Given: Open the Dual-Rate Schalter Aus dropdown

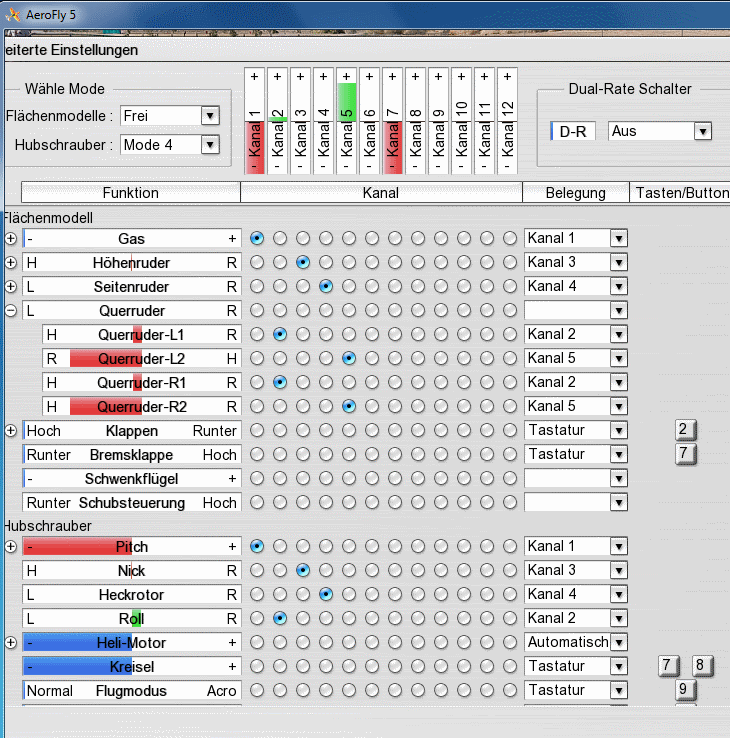Looking at the screenshot, I should click(702, 131).
